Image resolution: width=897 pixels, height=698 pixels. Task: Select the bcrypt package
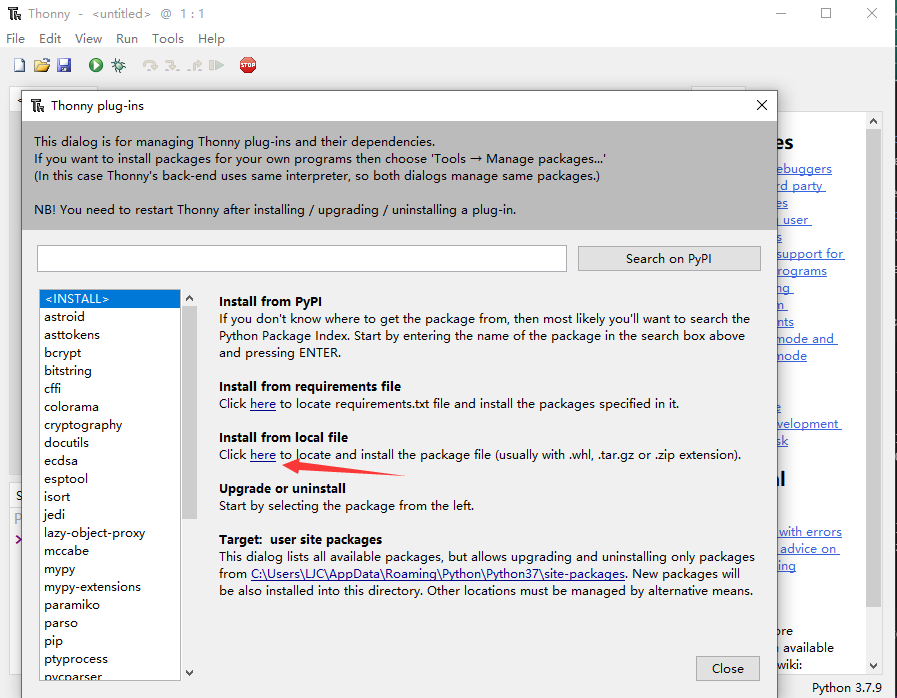[110, 353]
